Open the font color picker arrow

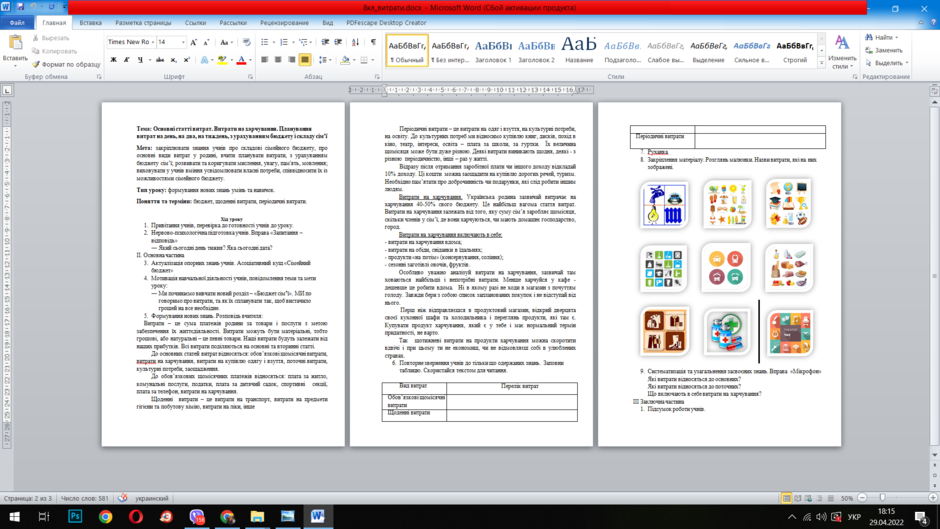point(250,60)
